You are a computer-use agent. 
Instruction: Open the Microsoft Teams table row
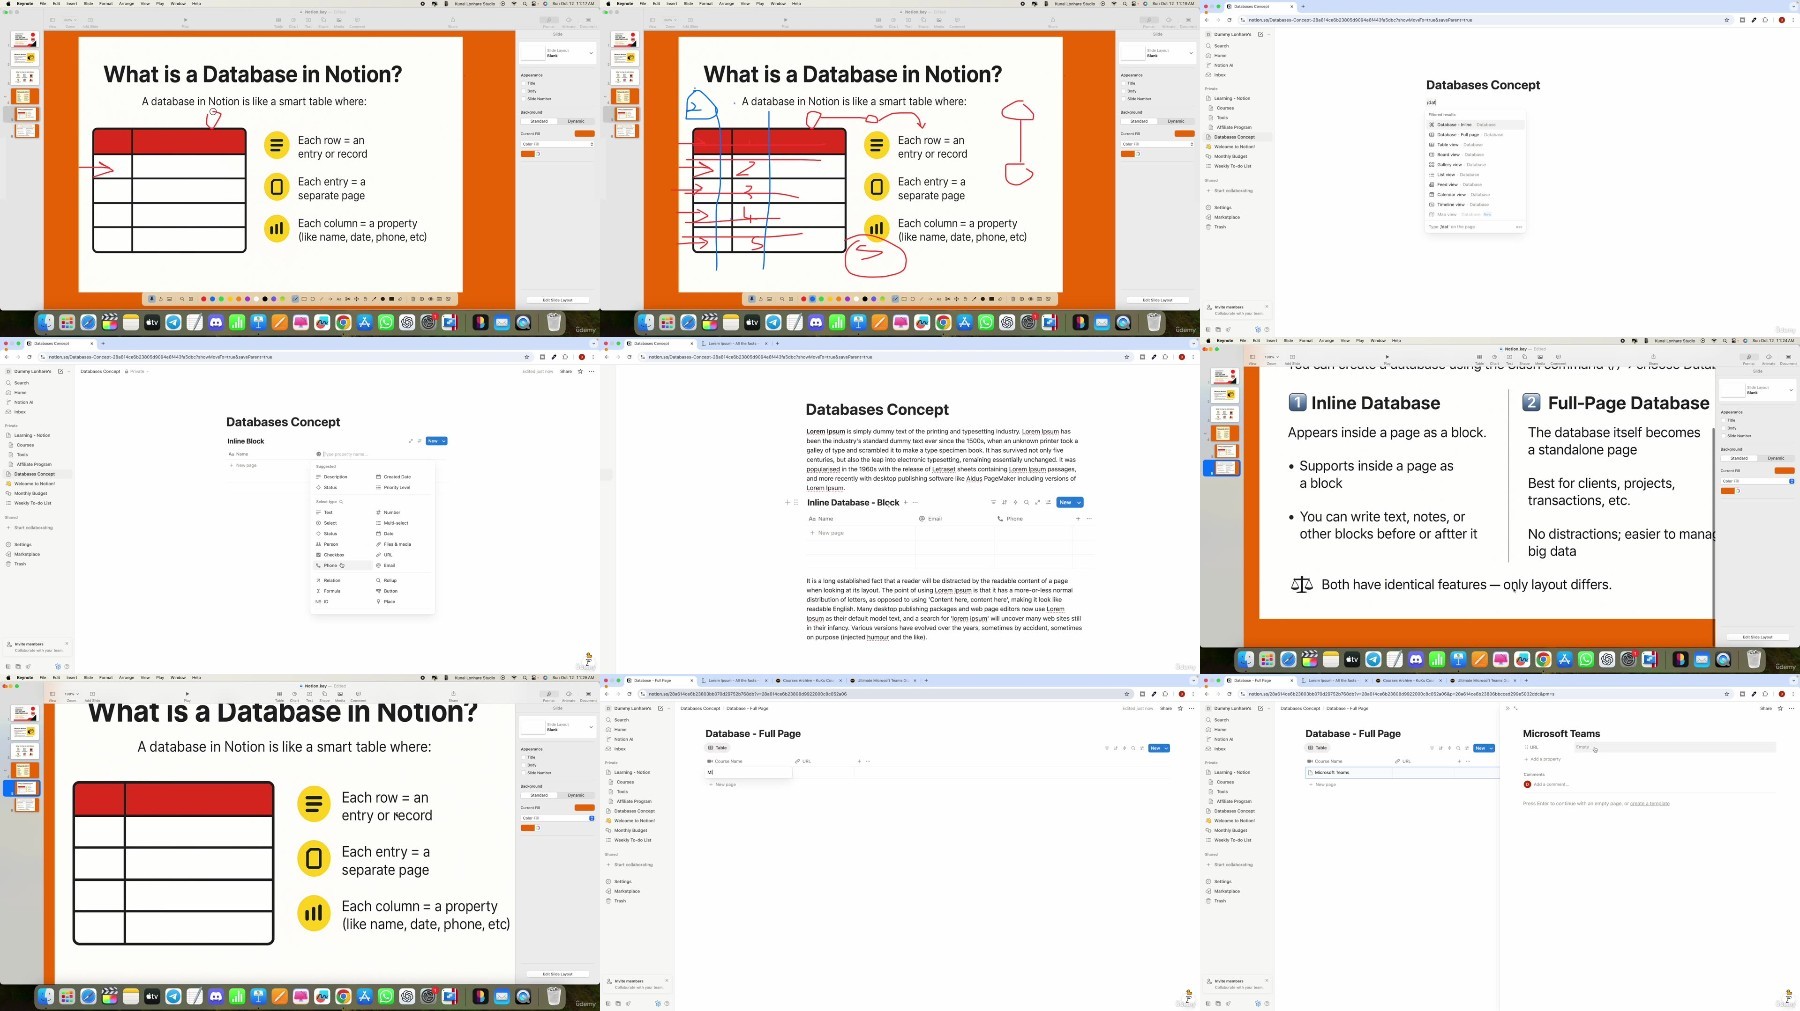pyautogui.click(x=1401, y=772)
